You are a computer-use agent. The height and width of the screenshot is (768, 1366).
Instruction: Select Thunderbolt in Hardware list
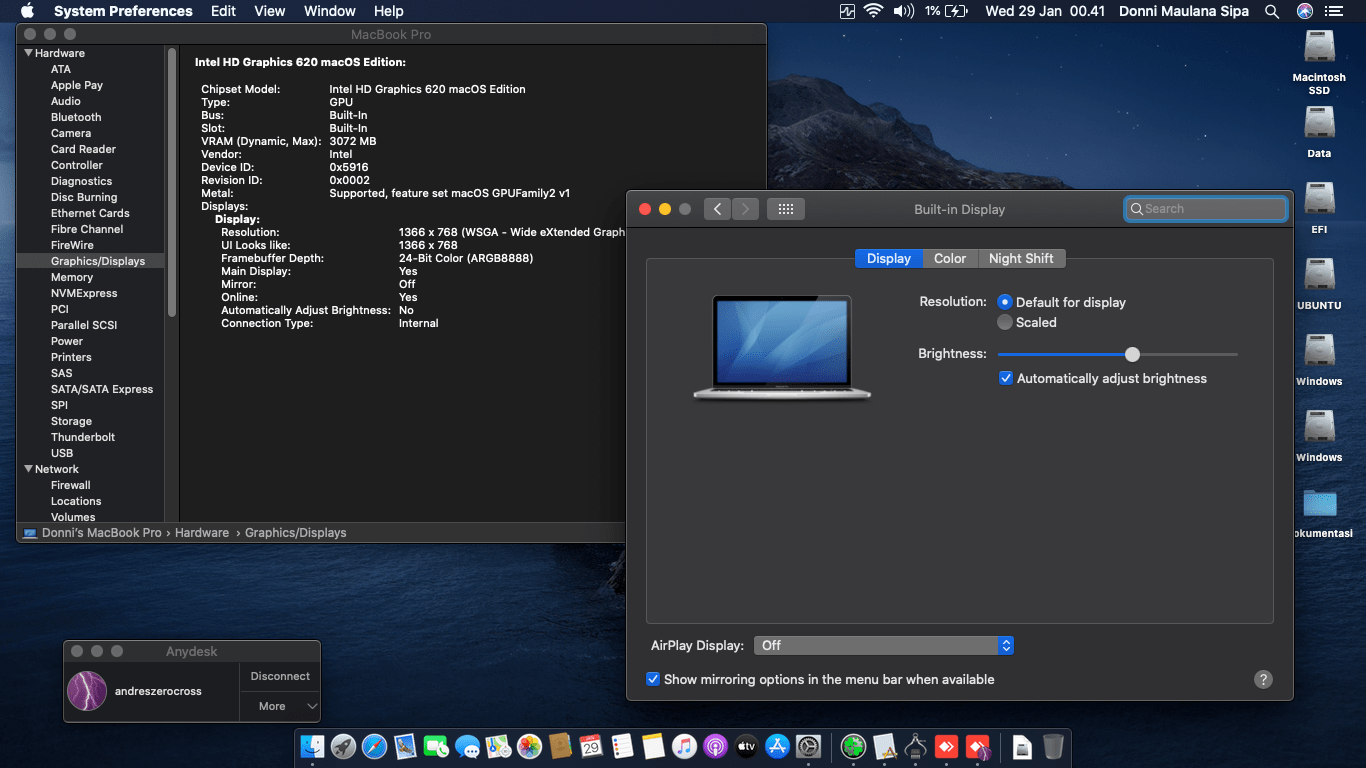[x=83, y=437]
